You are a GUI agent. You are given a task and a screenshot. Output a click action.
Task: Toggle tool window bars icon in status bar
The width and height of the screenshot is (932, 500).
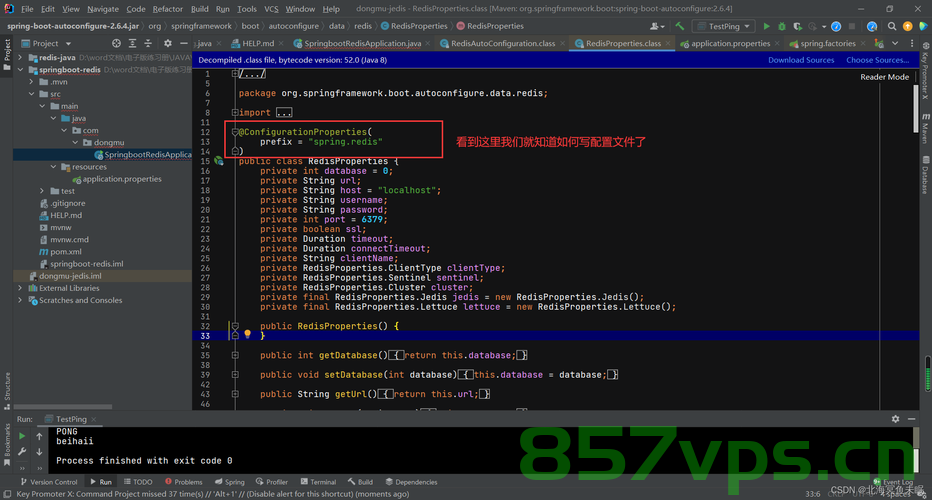7,494
